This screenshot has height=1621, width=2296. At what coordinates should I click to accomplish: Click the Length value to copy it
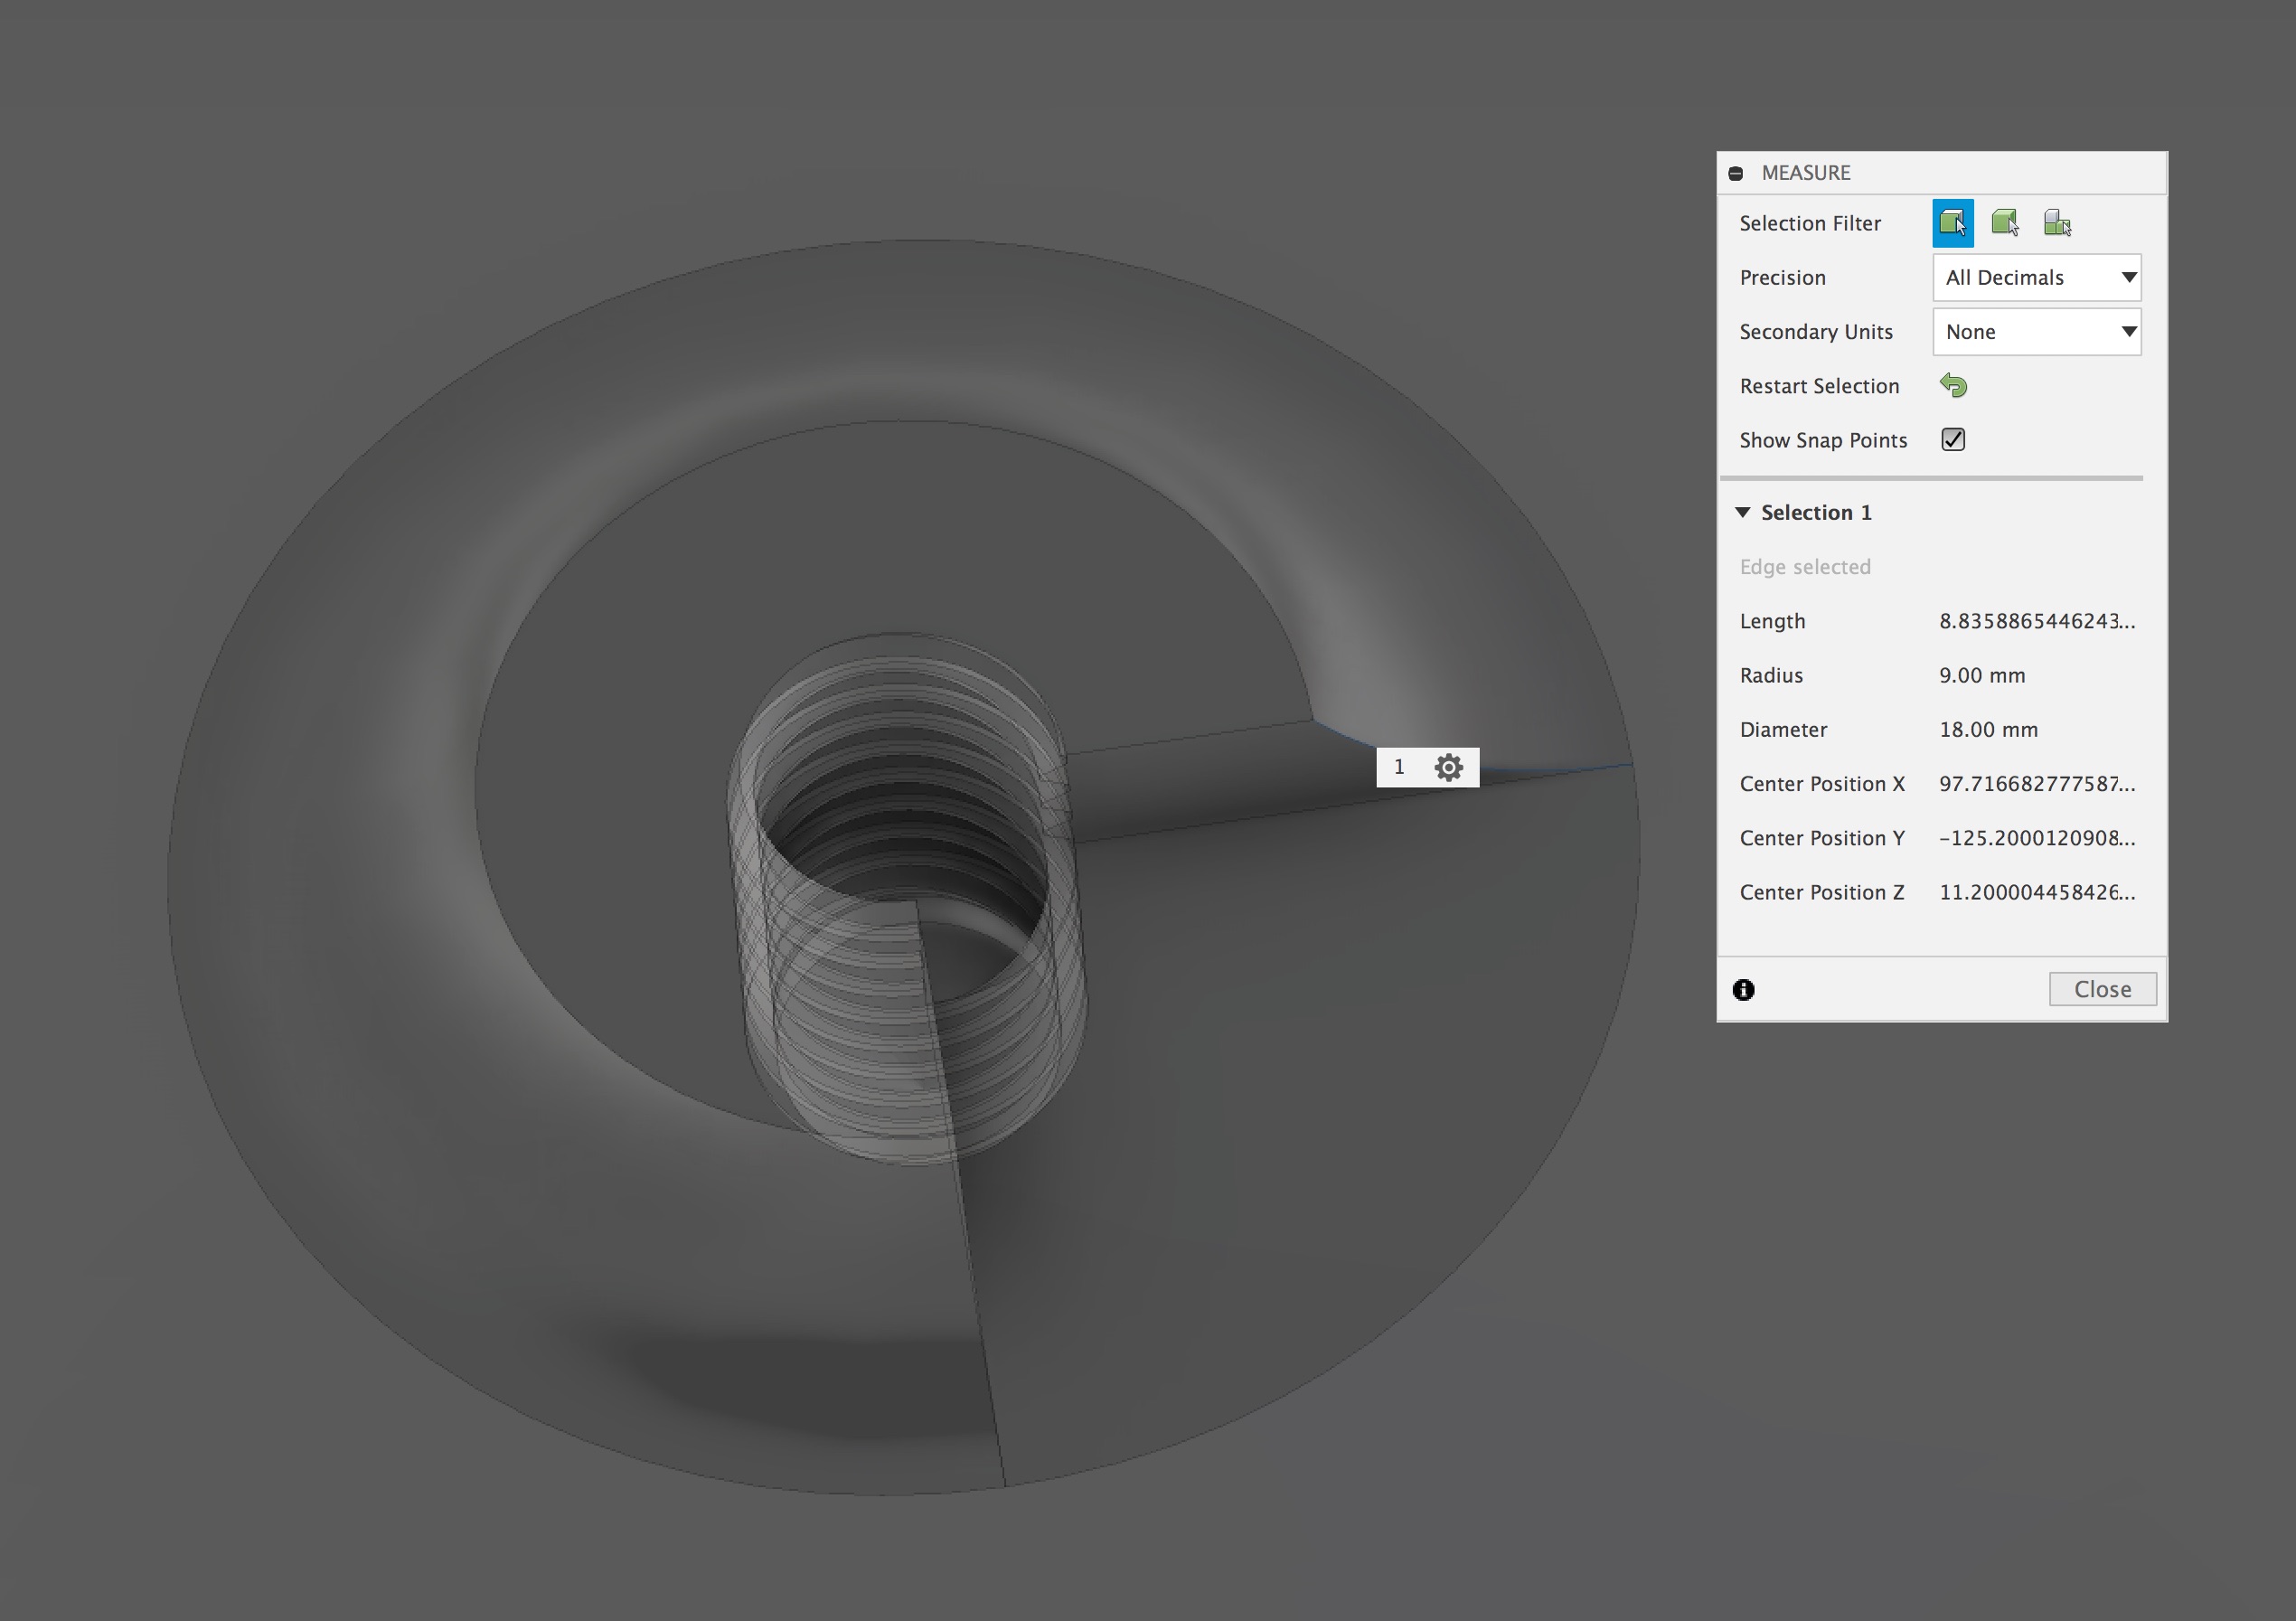(2036, 621)
